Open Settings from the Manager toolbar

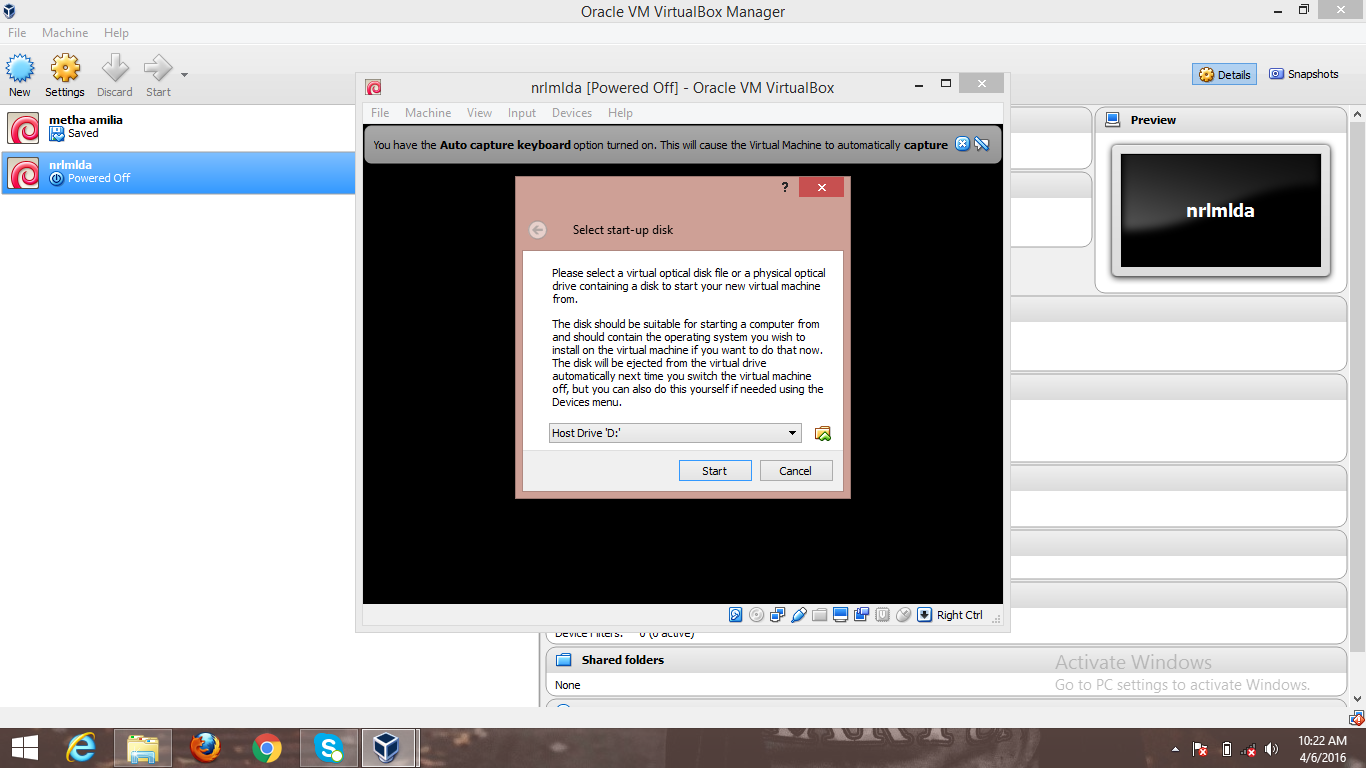tap(65, 76)
